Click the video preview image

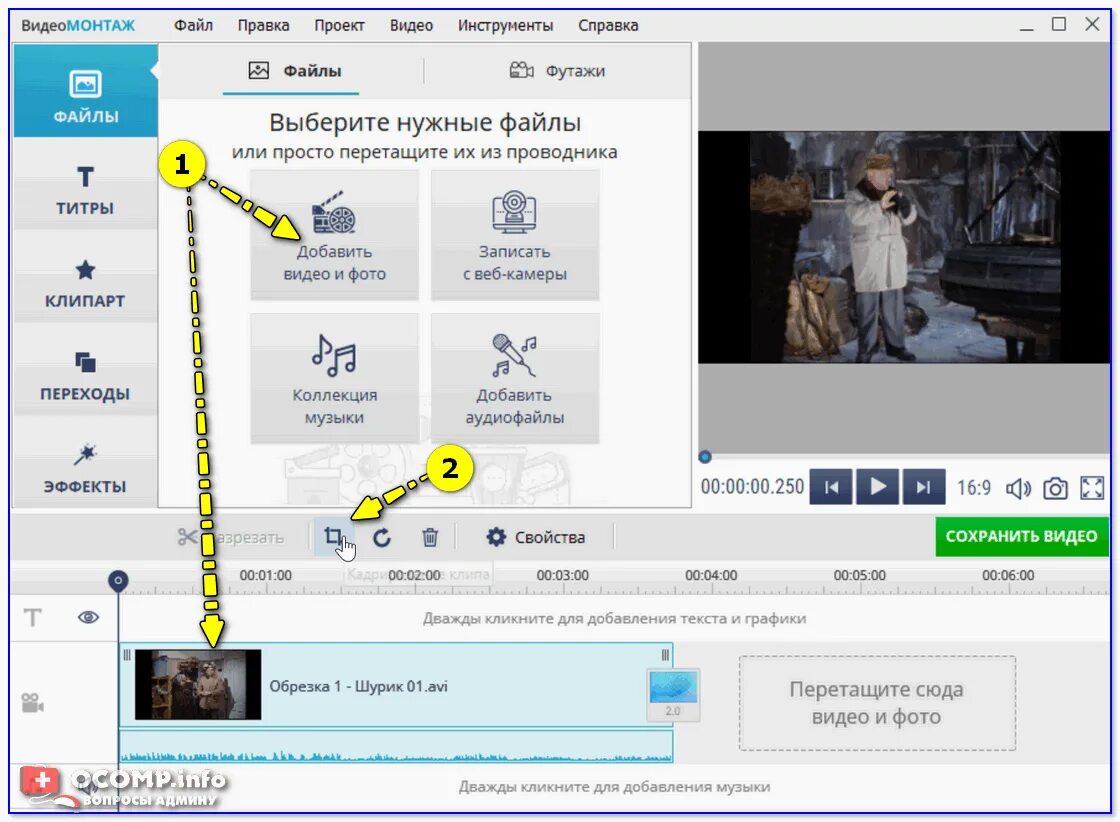(904, 247)
